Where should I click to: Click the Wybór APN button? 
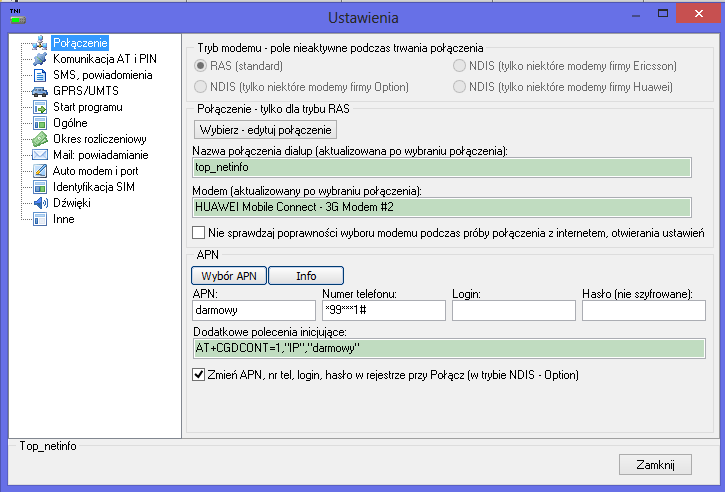click(228, 275)
